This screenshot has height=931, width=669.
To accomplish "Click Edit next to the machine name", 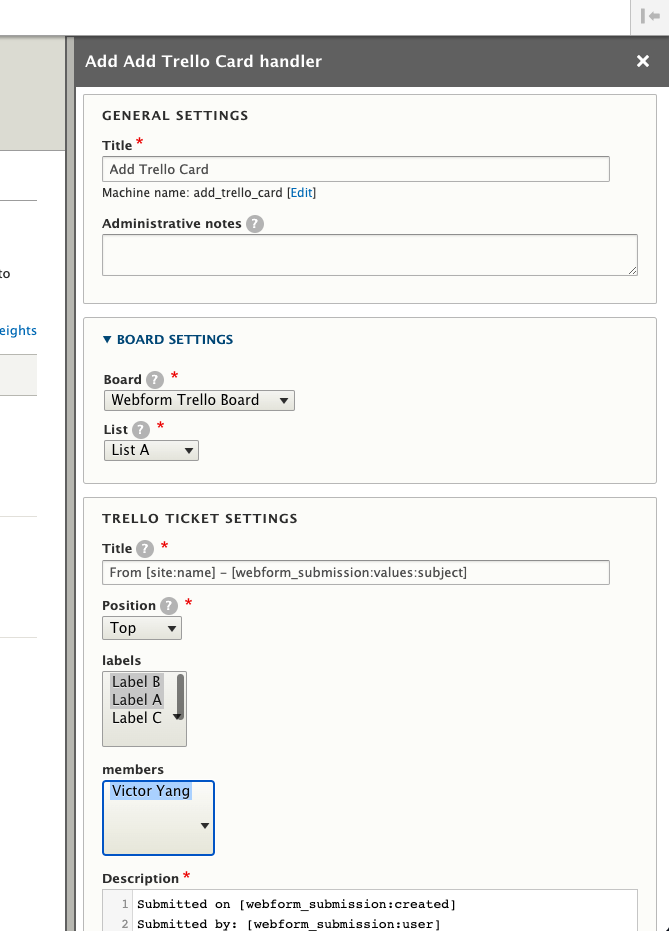I will (300, 192).
